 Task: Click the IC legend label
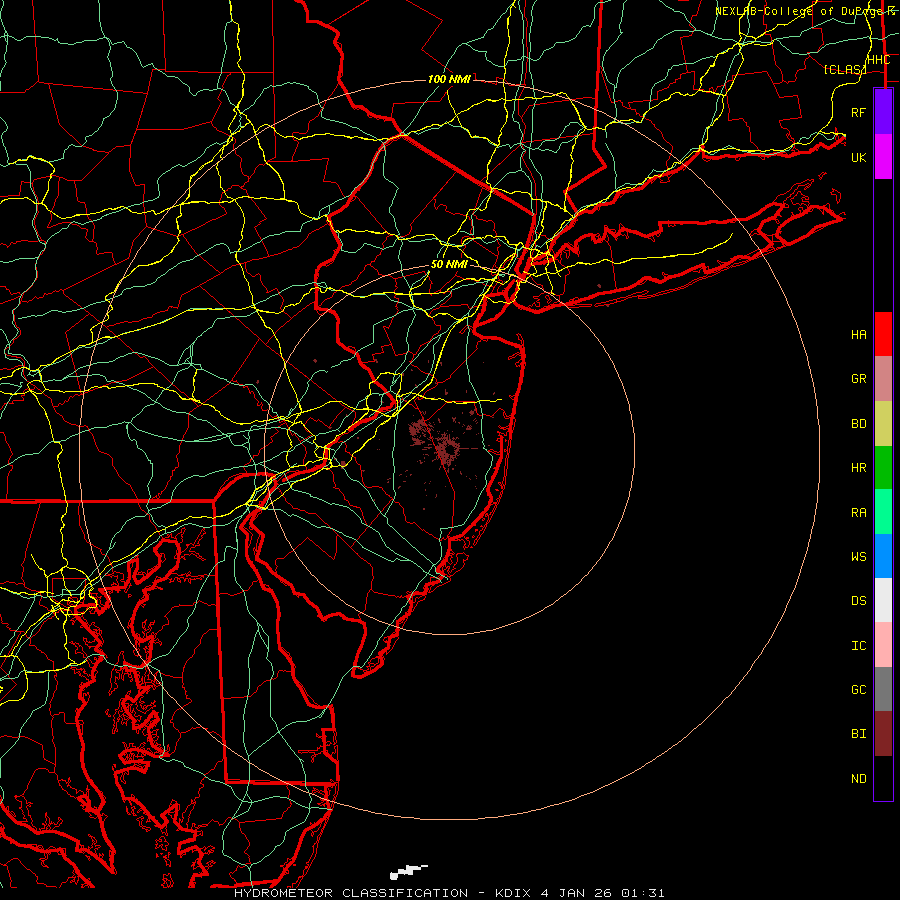coord(859,646)
